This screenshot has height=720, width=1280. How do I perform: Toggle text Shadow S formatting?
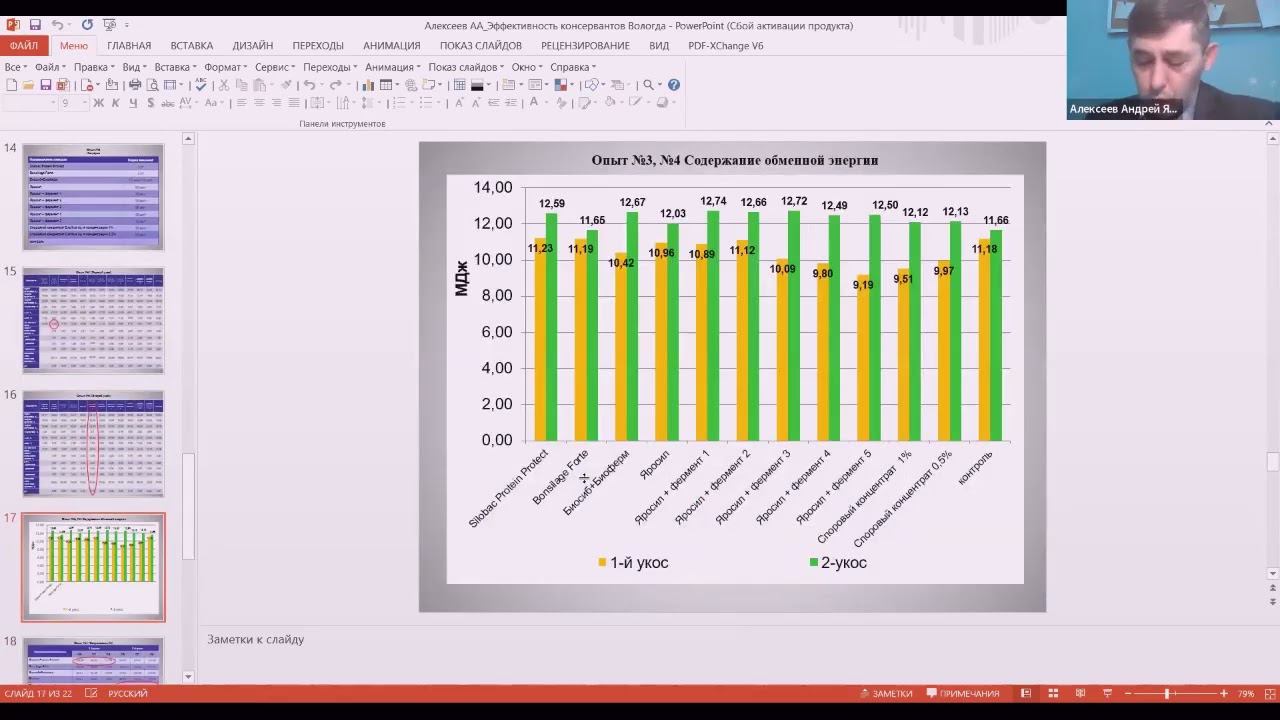151,102
